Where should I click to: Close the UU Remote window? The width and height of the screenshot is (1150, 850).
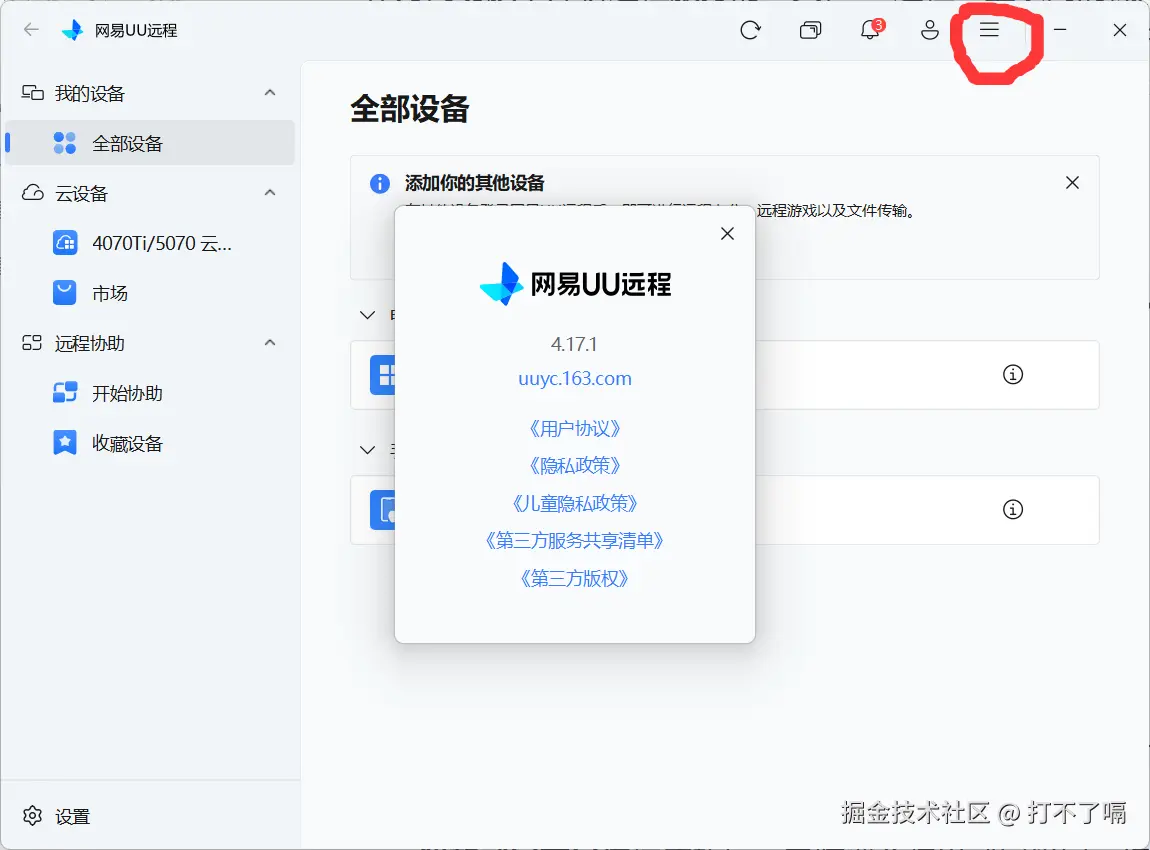tap(1120, 30)
